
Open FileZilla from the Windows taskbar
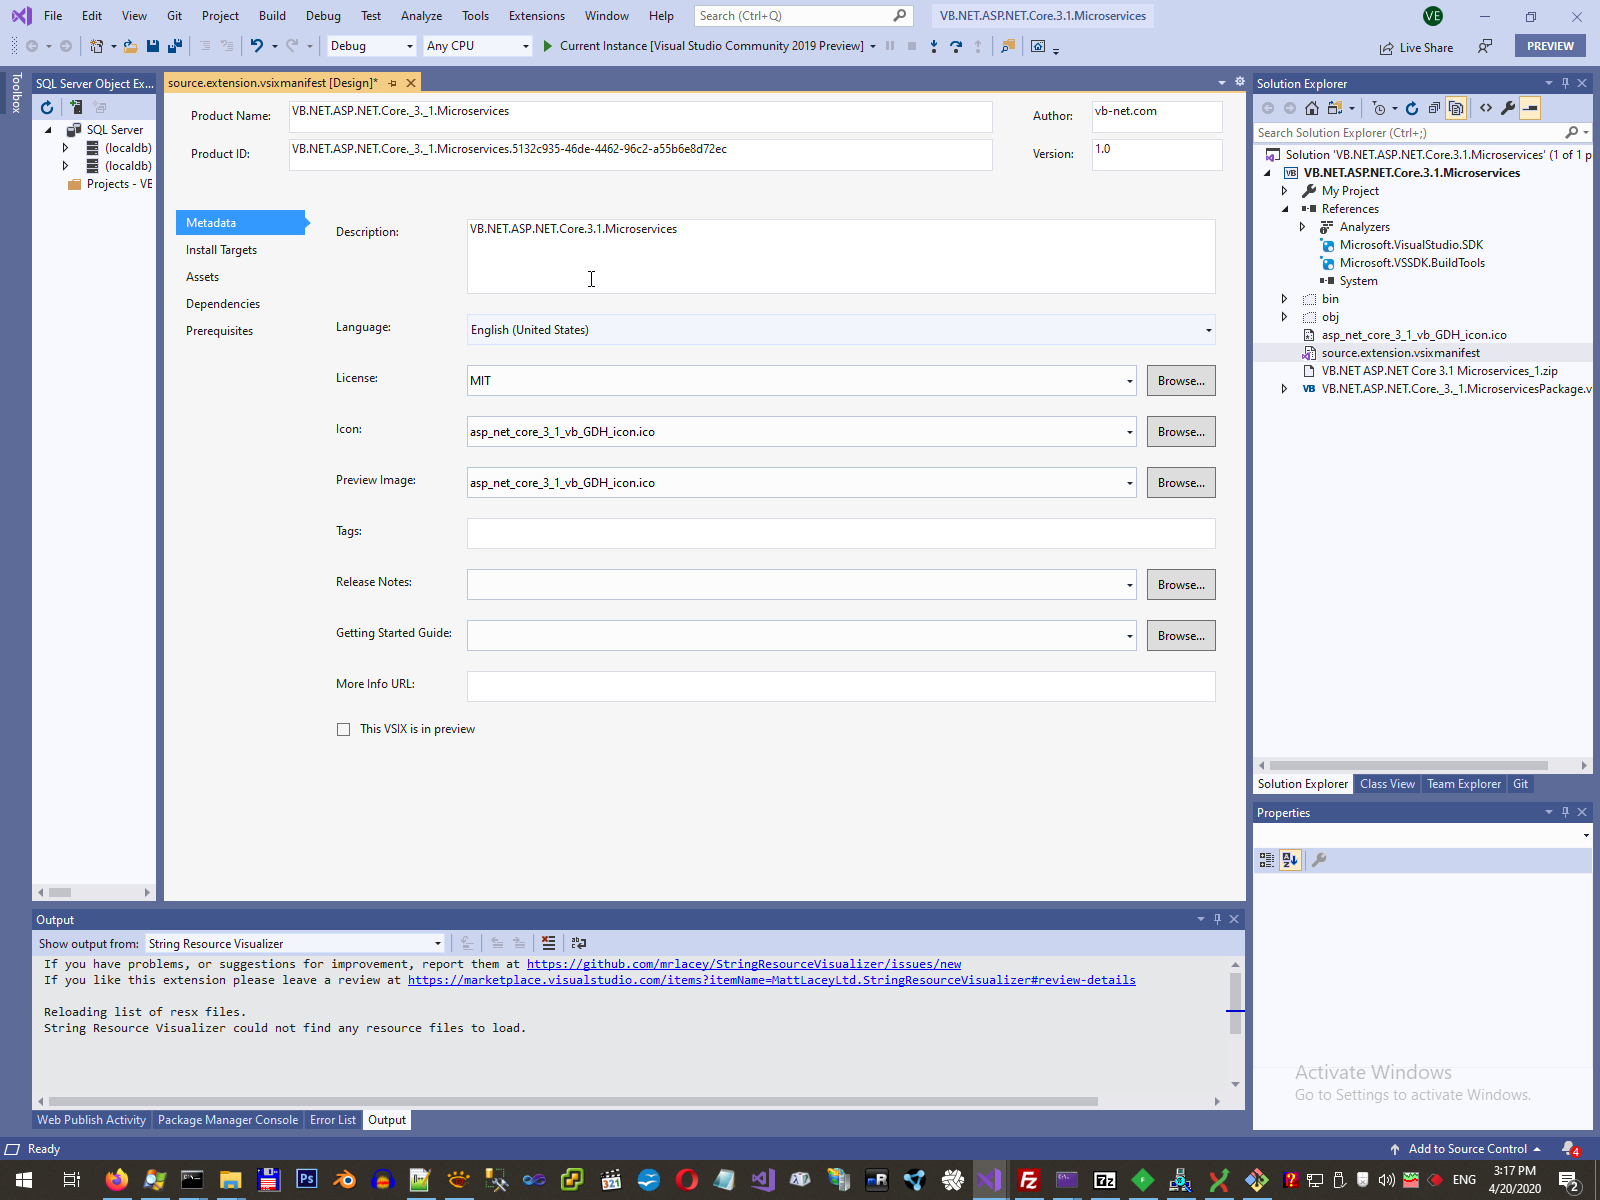tap(1028, 1180)
